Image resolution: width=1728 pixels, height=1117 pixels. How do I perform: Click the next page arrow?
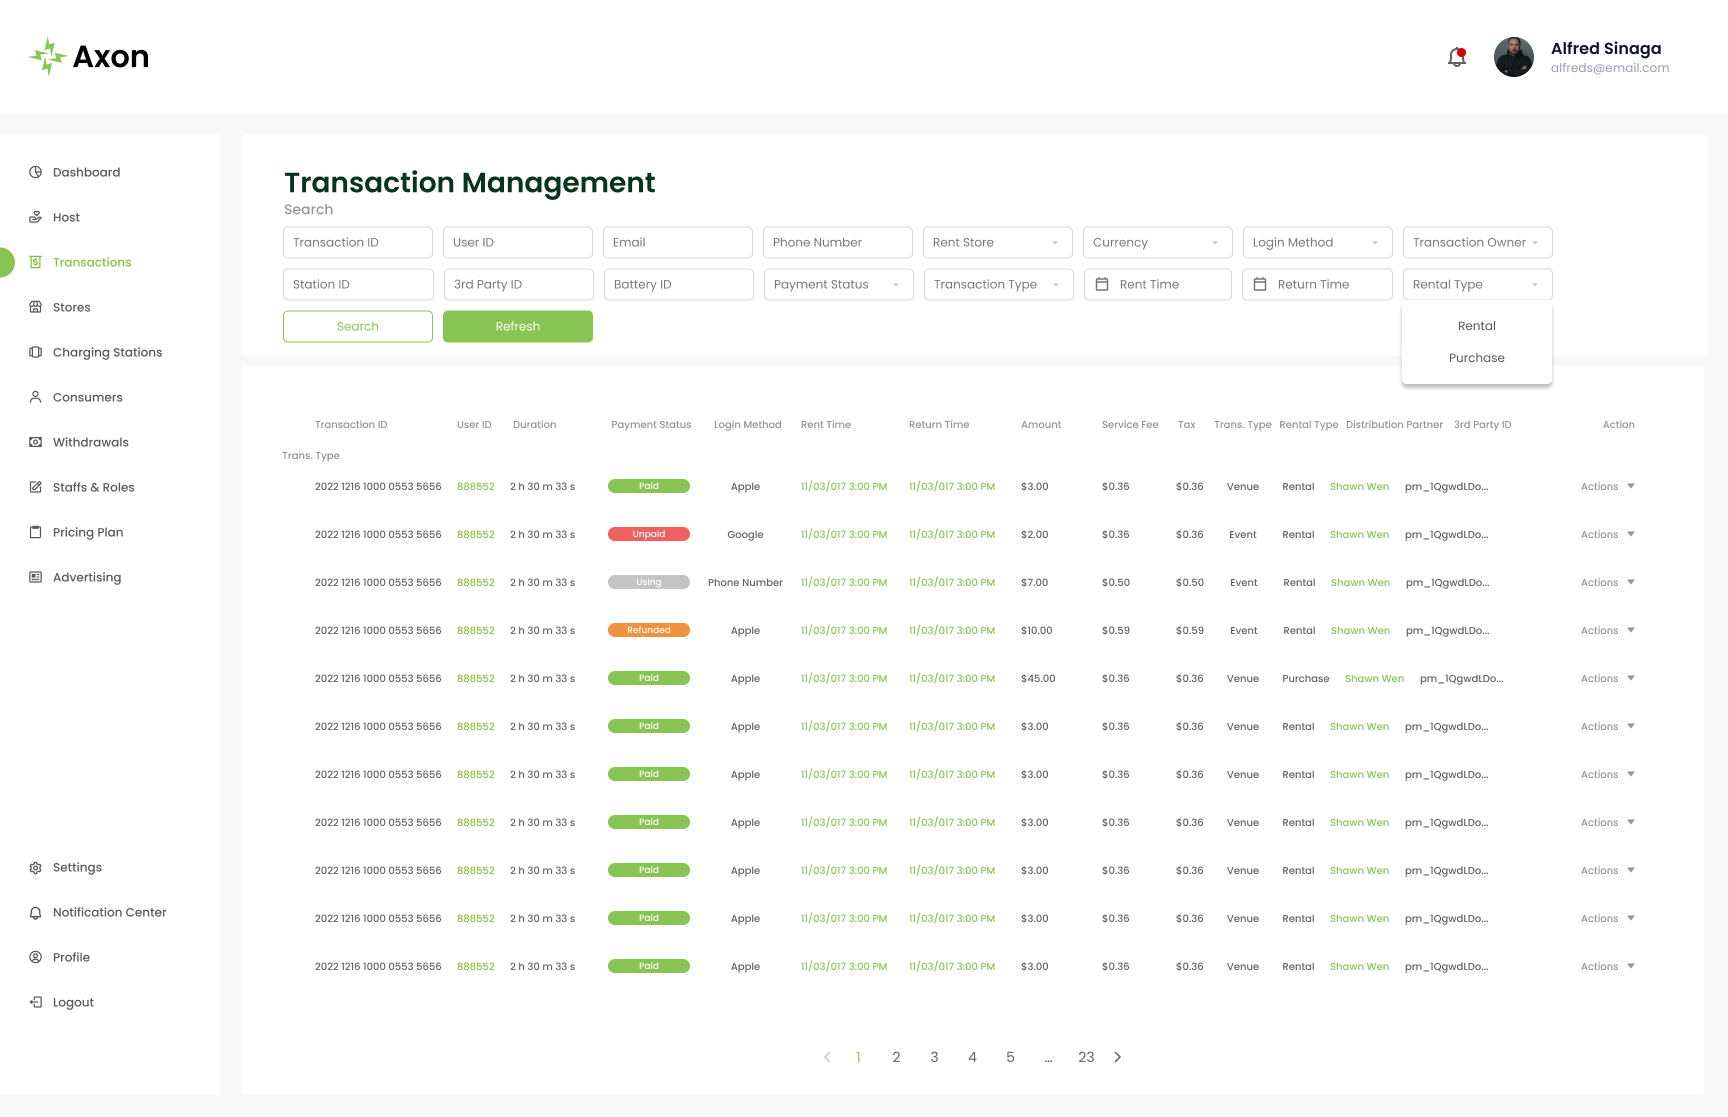[x=1118, y=1057]
